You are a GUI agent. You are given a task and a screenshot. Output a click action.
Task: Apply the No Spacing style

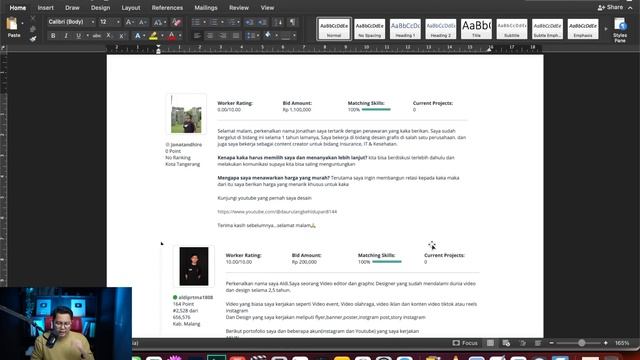[x=369, y=29]
